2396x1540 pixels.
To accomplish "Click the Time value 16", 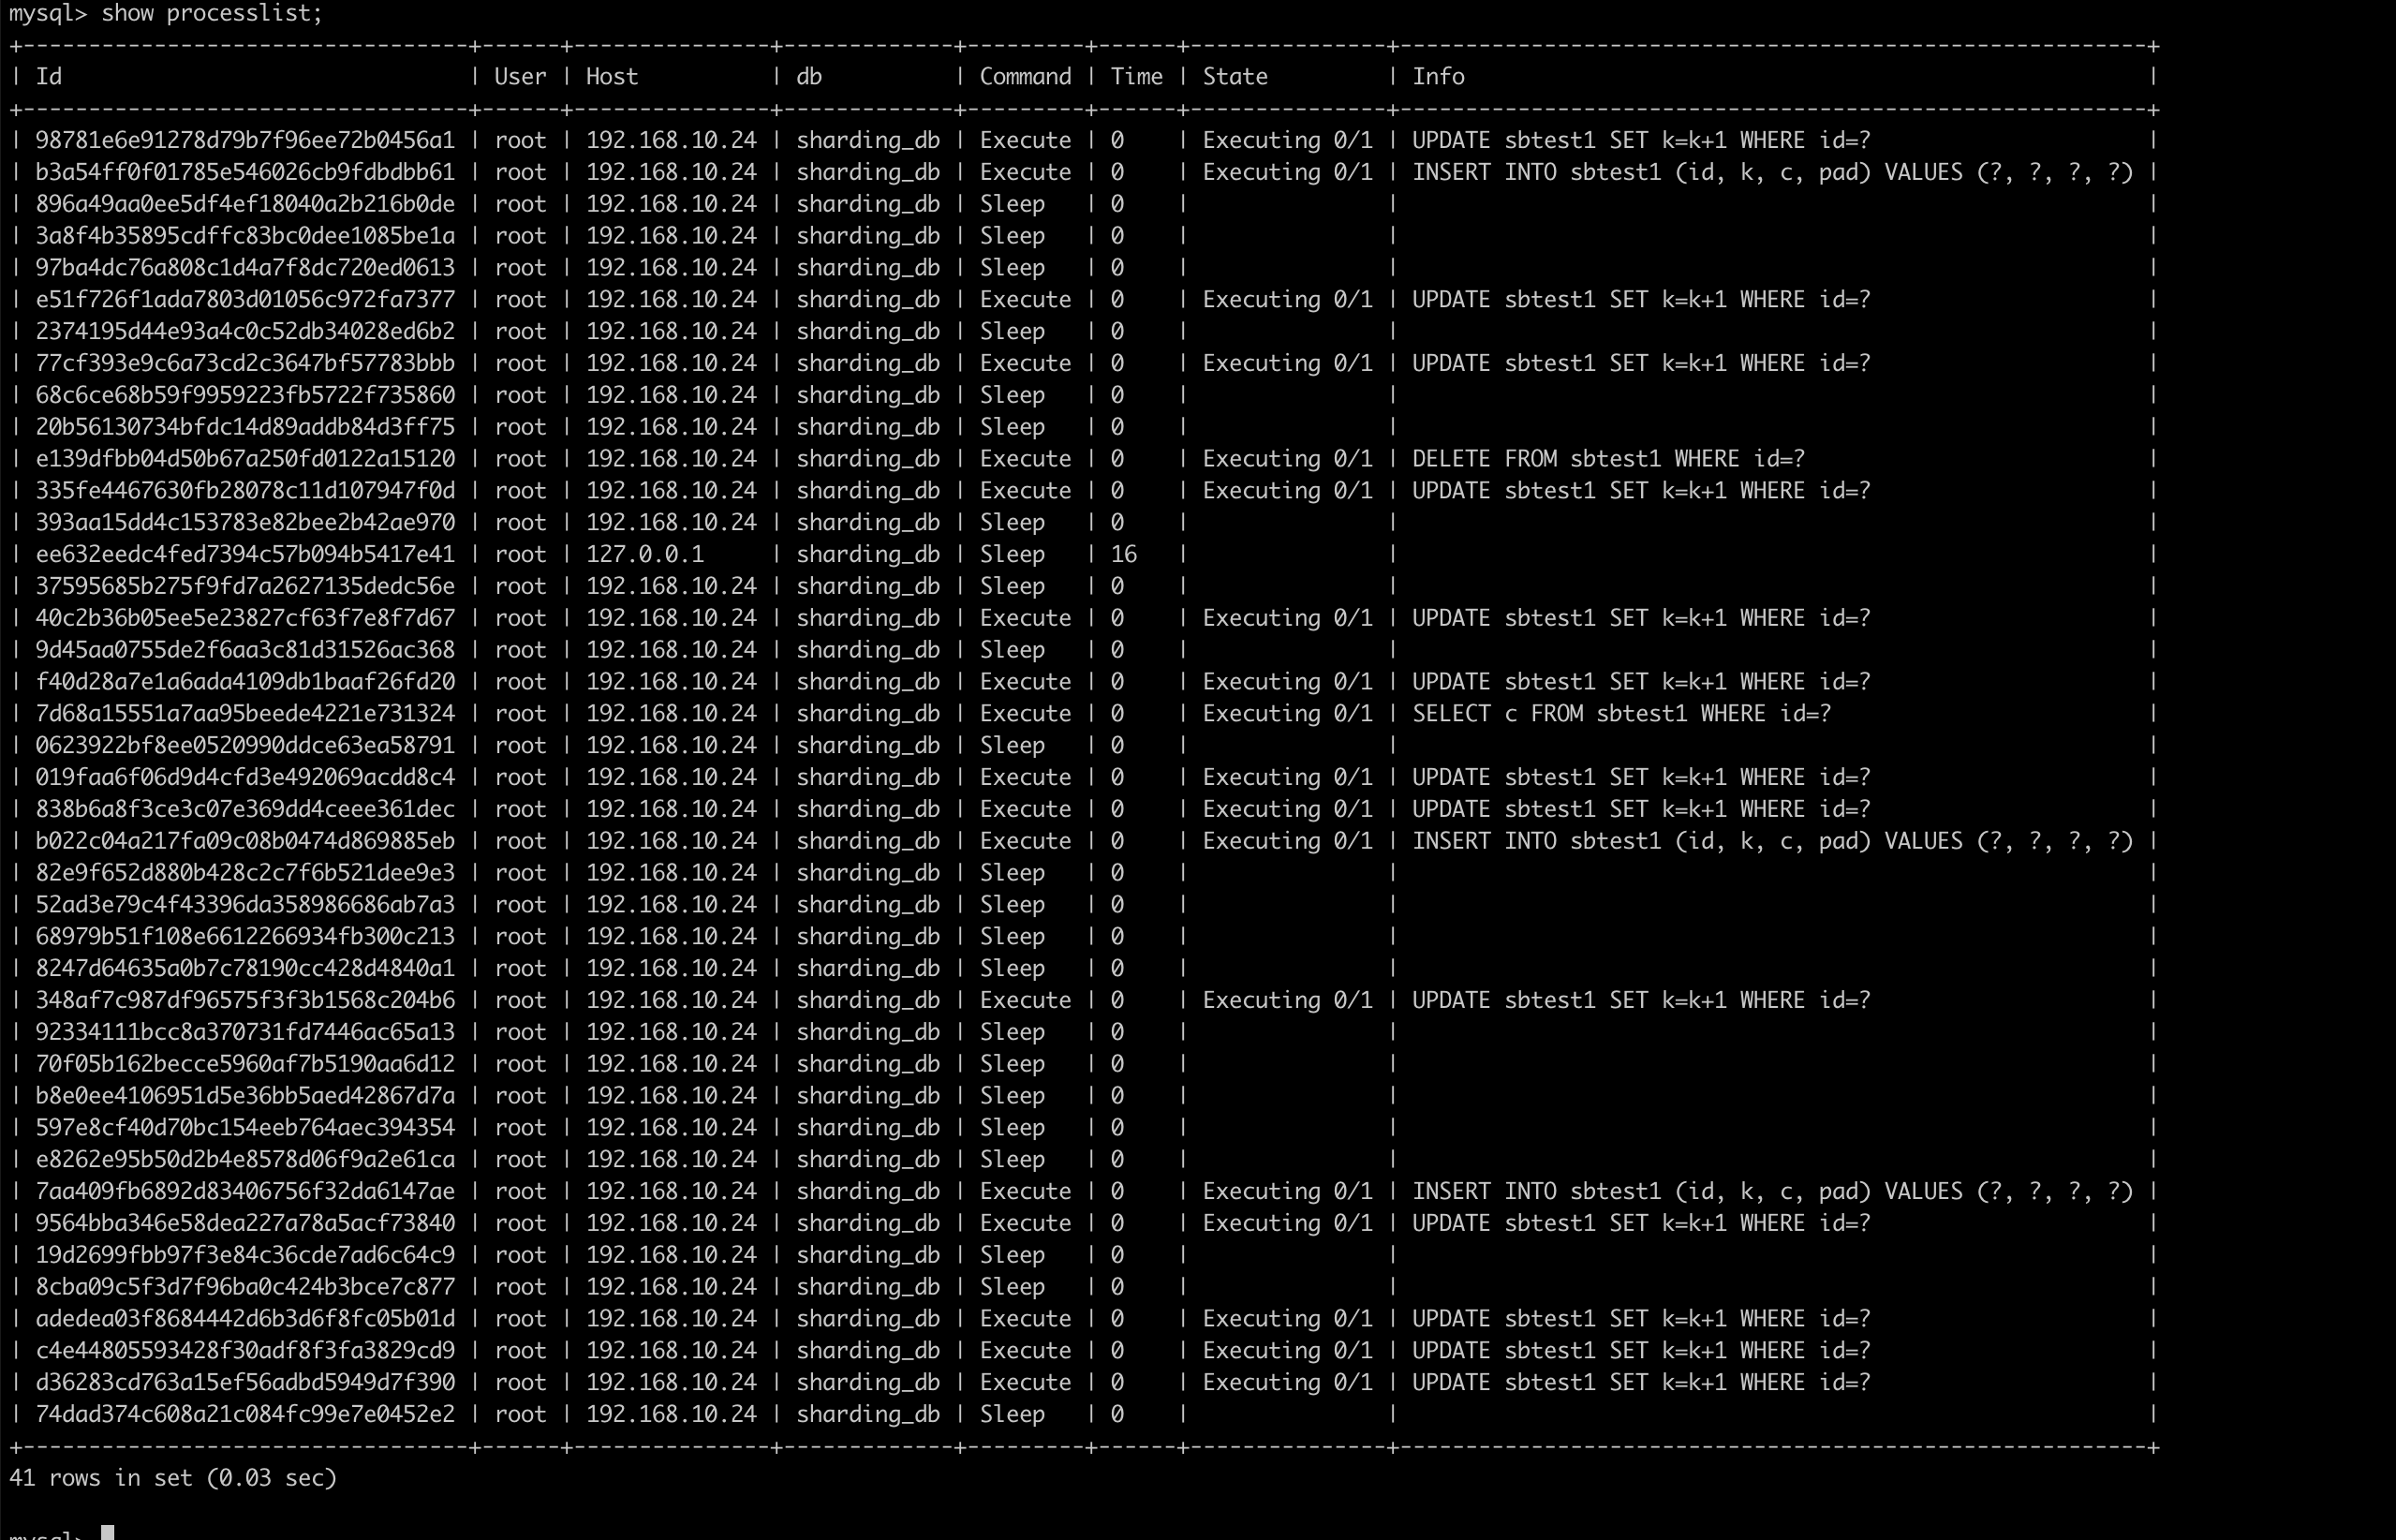I will (x=1123, y=554).
